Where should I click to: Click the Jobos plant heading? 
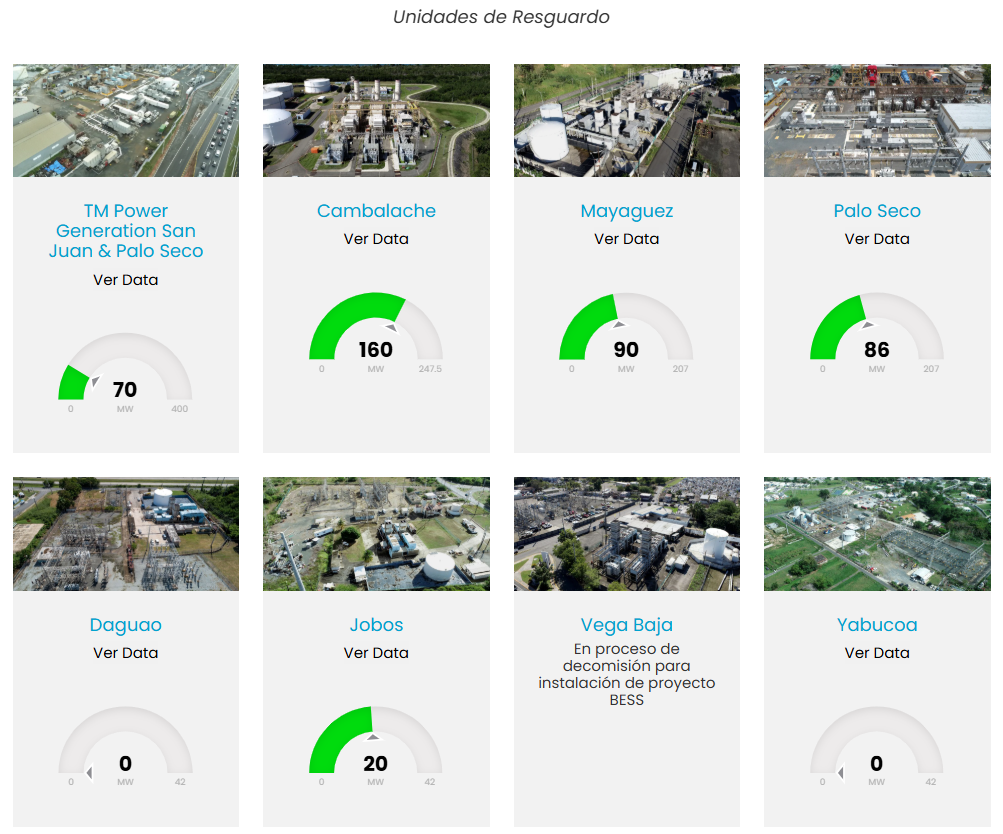(376, 625)
